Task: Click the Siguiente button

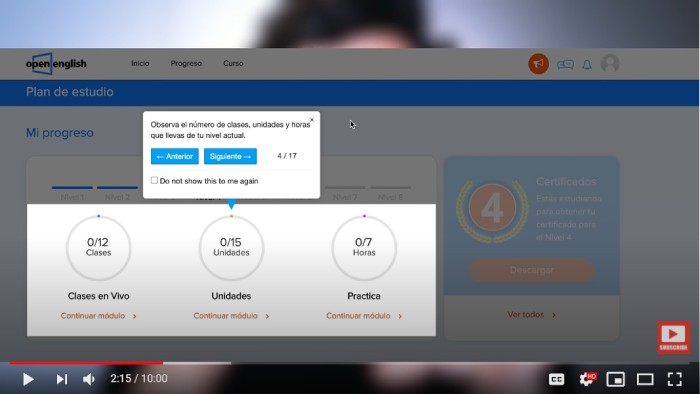Action: tap(230, 156)
